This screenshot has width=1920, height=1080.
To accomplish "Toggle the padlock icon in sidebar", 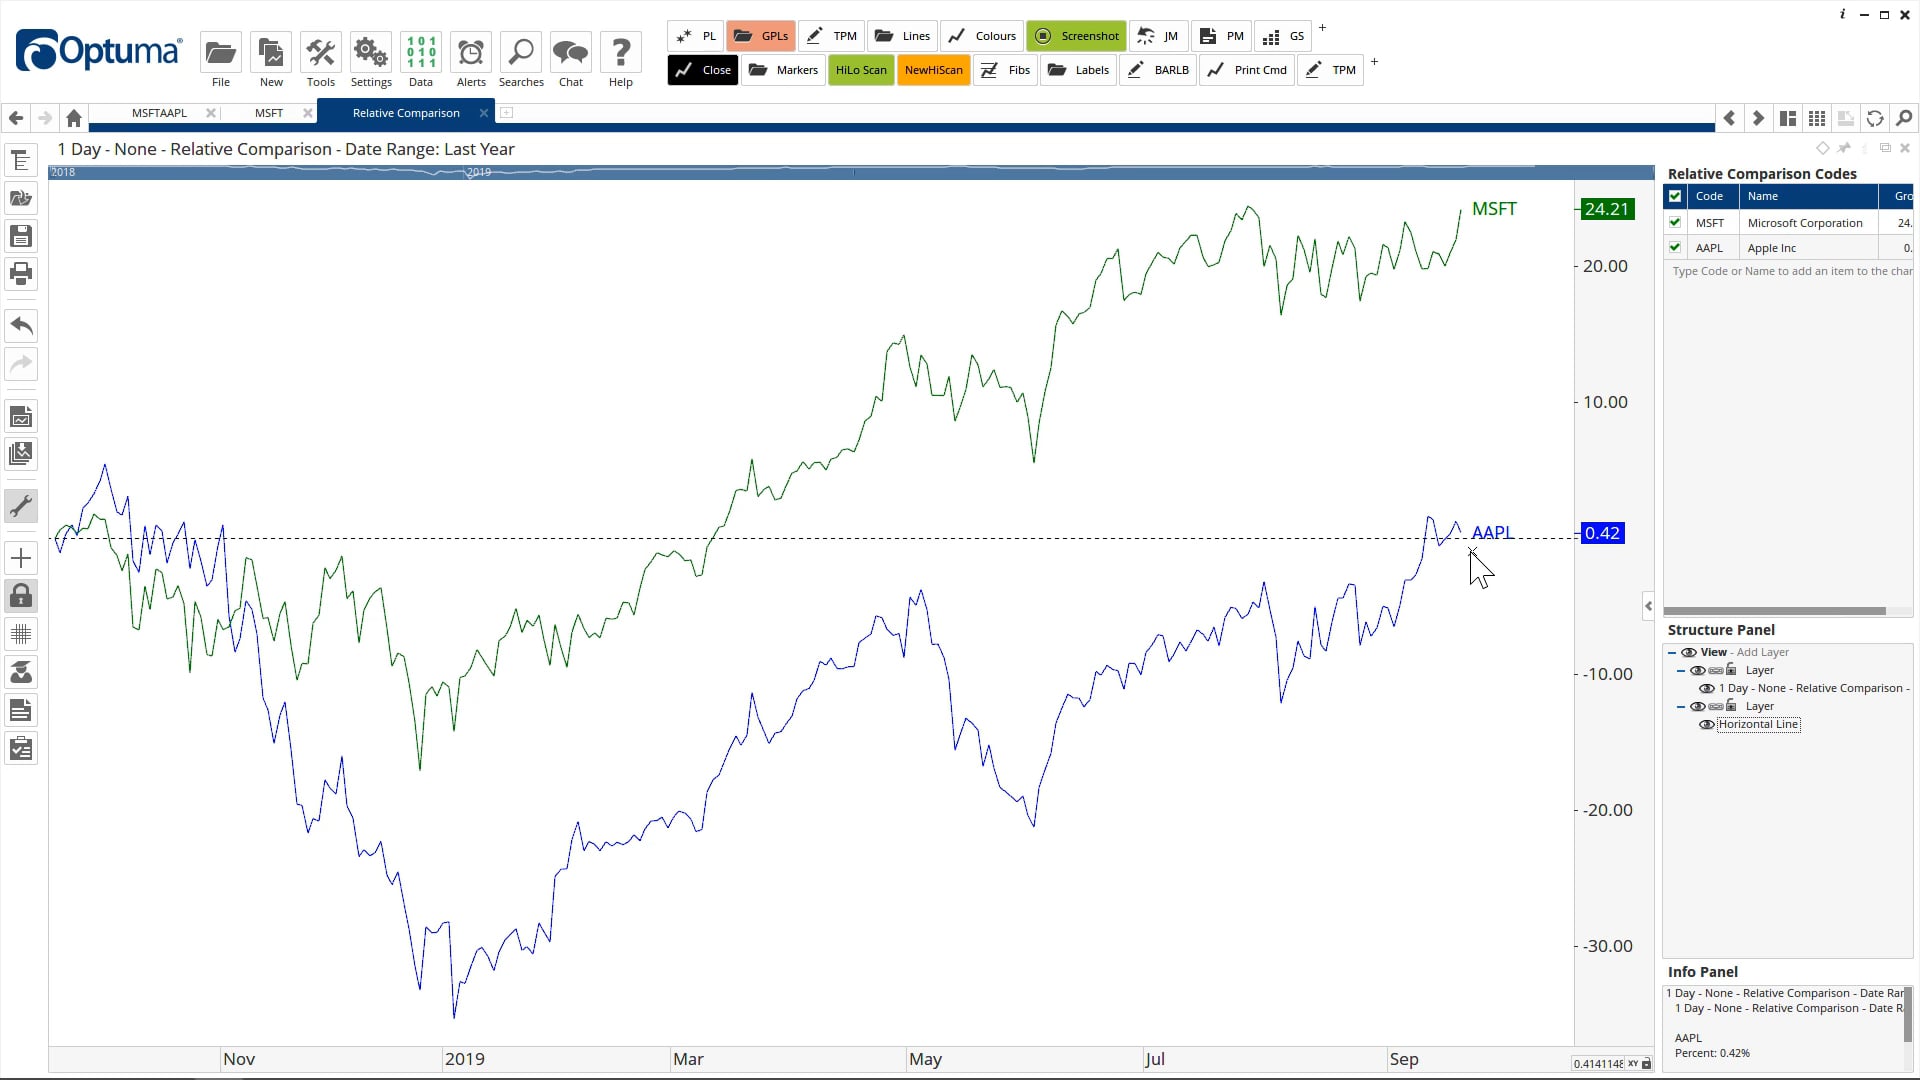I will pos(21,596).
